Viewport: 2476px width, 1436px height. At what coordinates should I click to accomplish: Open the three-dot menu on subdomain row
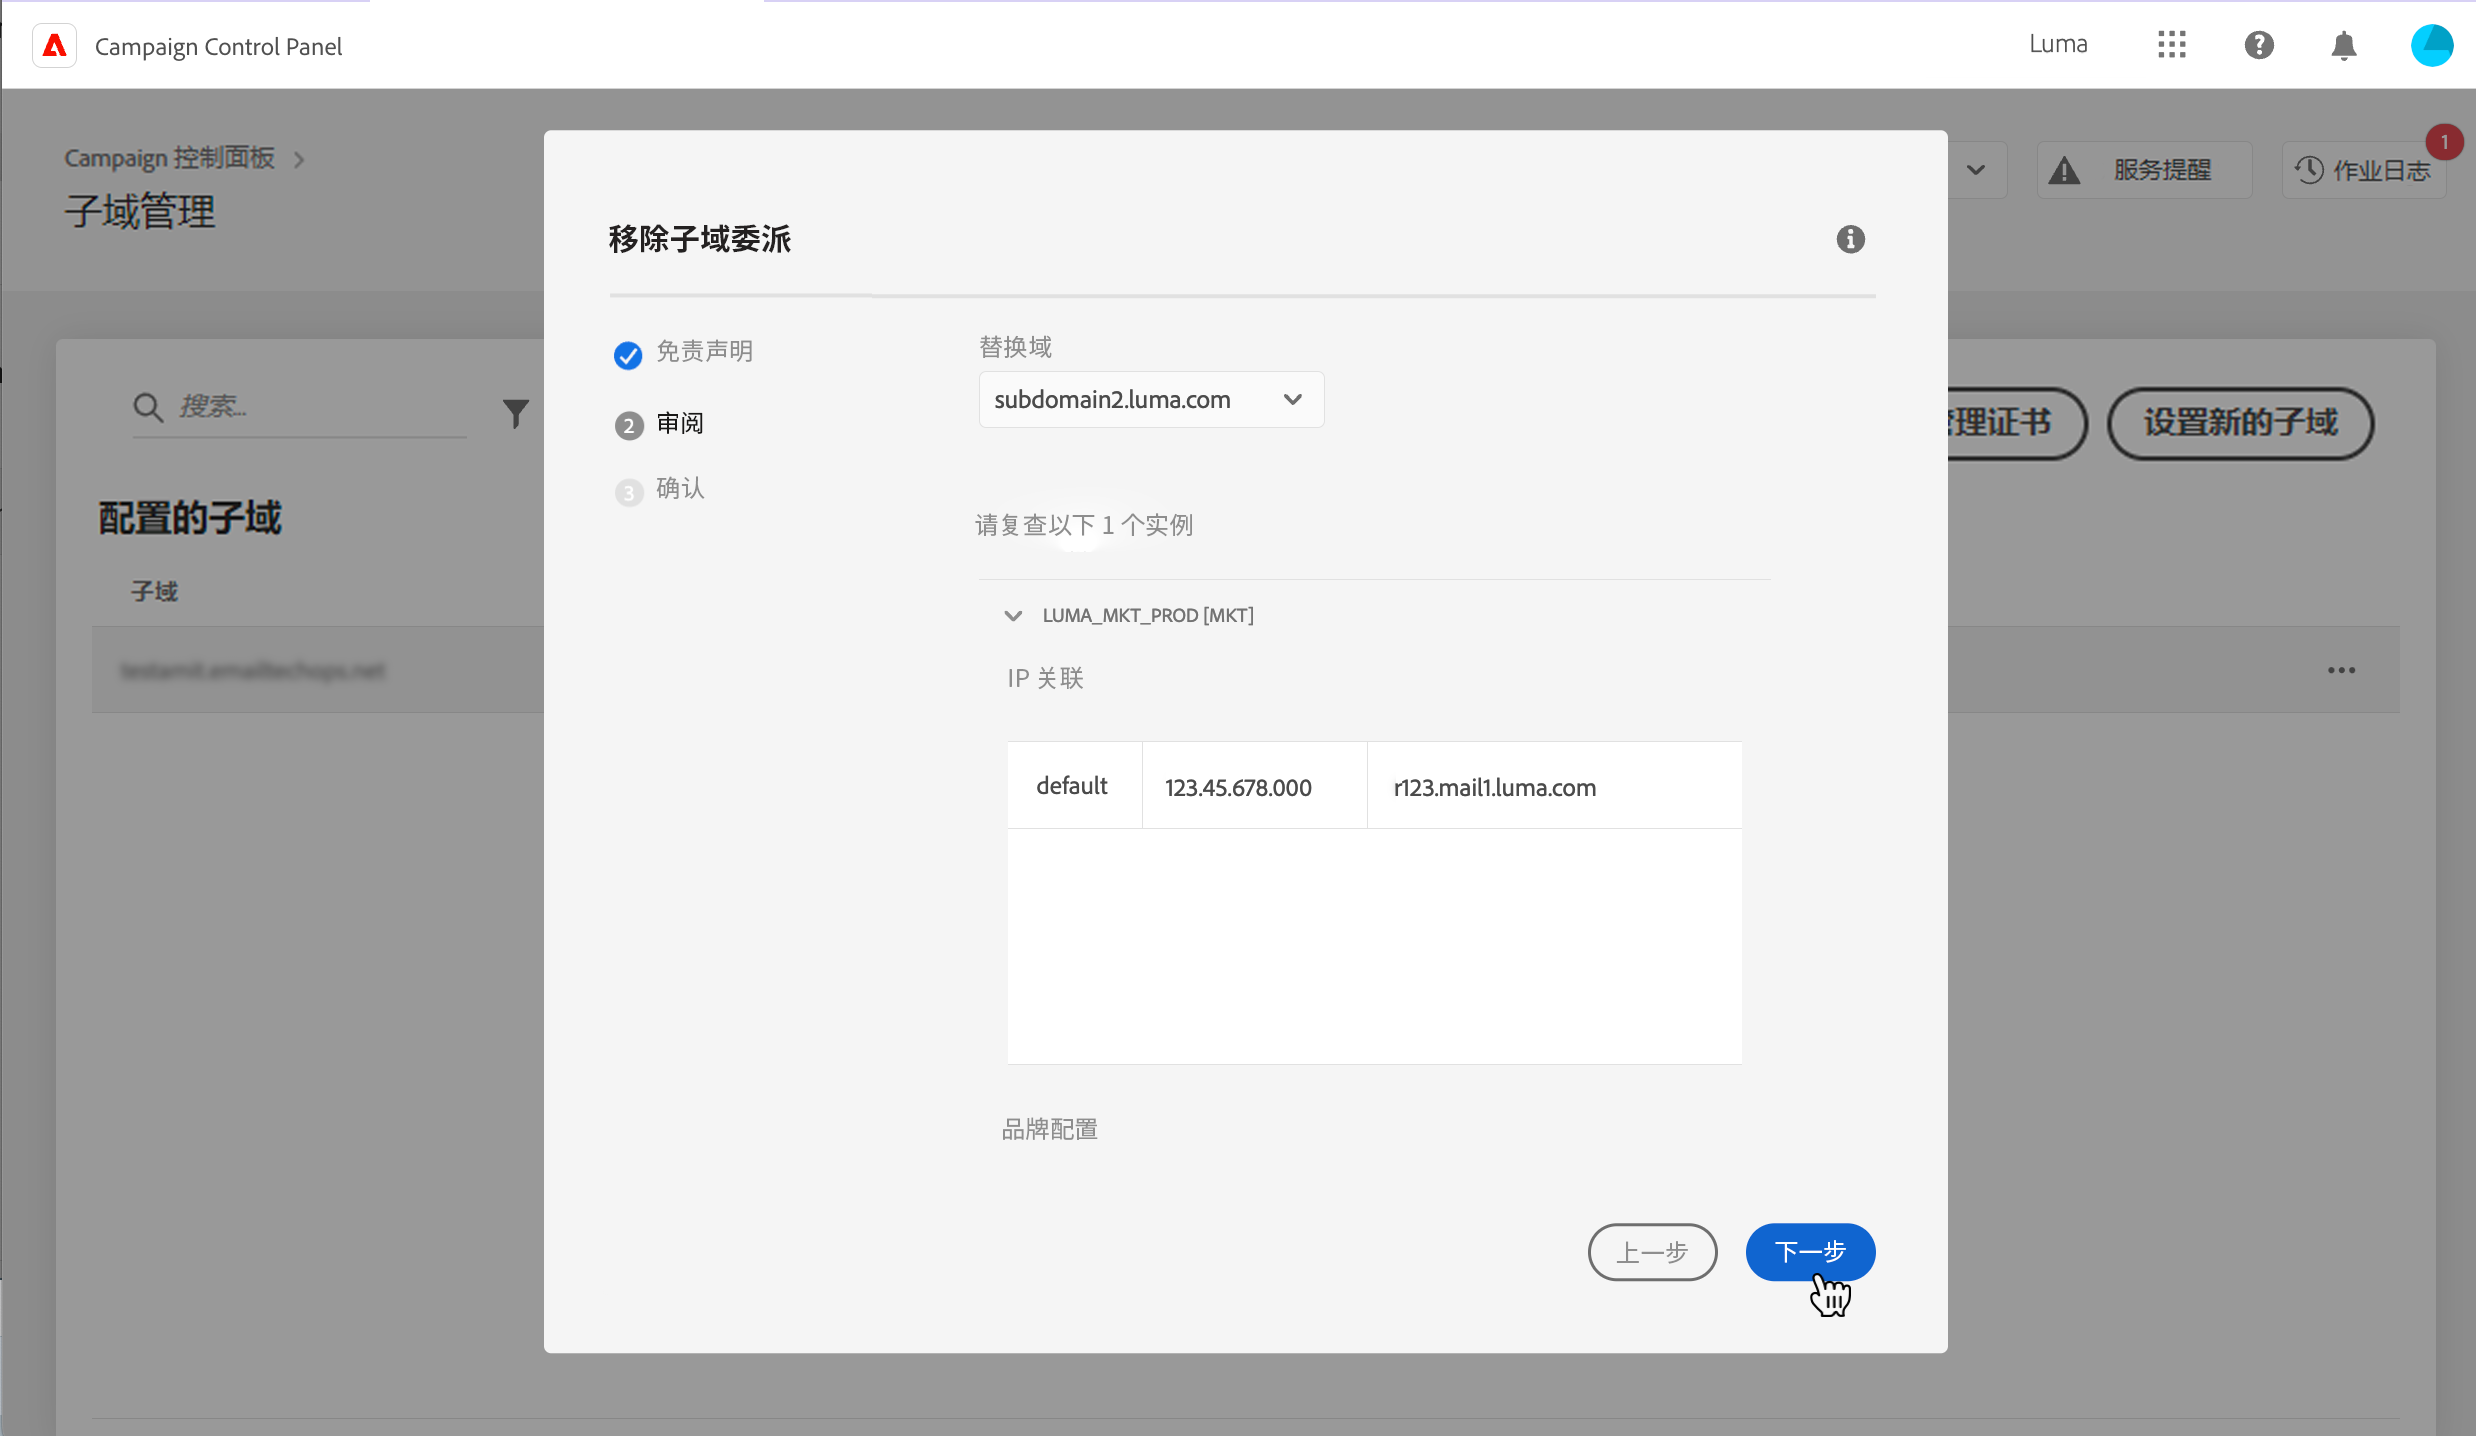(2341, 670)
